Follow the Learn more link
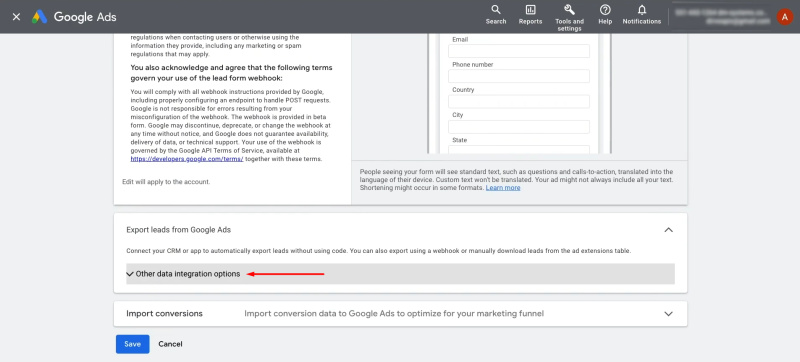Viewport: 800px width, 362px height. [x=503, y=188]
